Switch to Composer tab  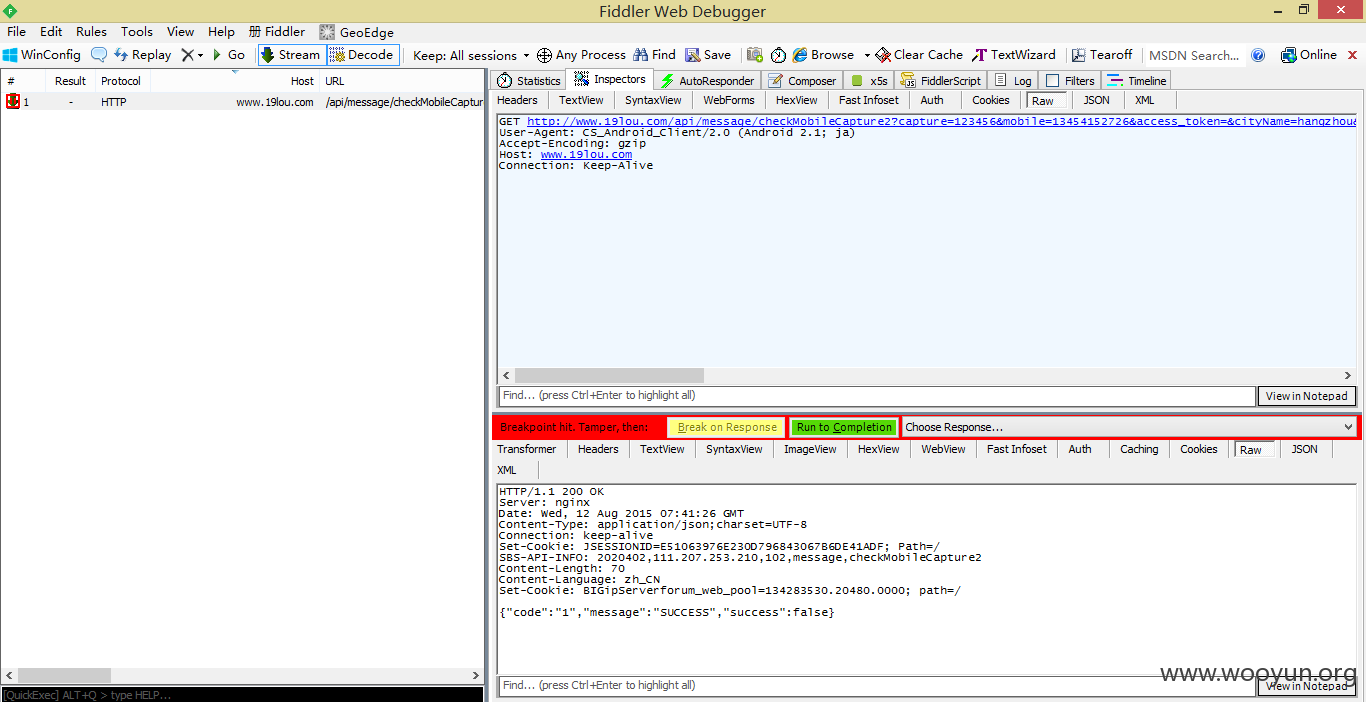coord(802,81)
